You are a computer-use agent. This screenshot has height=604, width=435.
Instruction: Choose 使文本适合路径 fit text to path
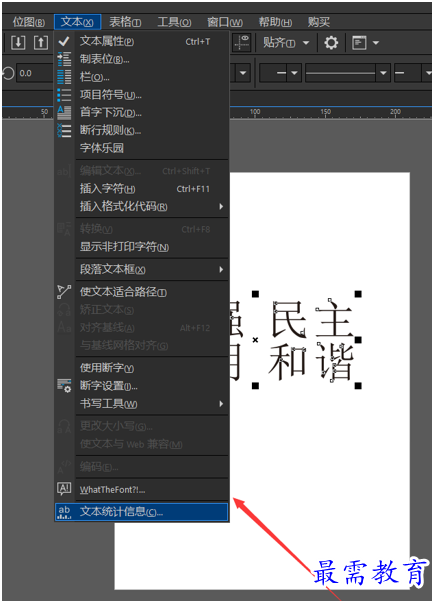pos(142,292)
